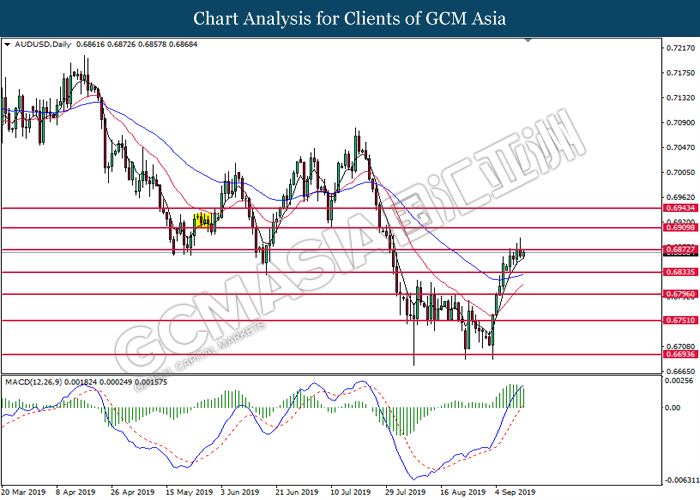700x500 pixels.
Task: Click the MACD -0.006311 scale value
Action: [680, 480]
